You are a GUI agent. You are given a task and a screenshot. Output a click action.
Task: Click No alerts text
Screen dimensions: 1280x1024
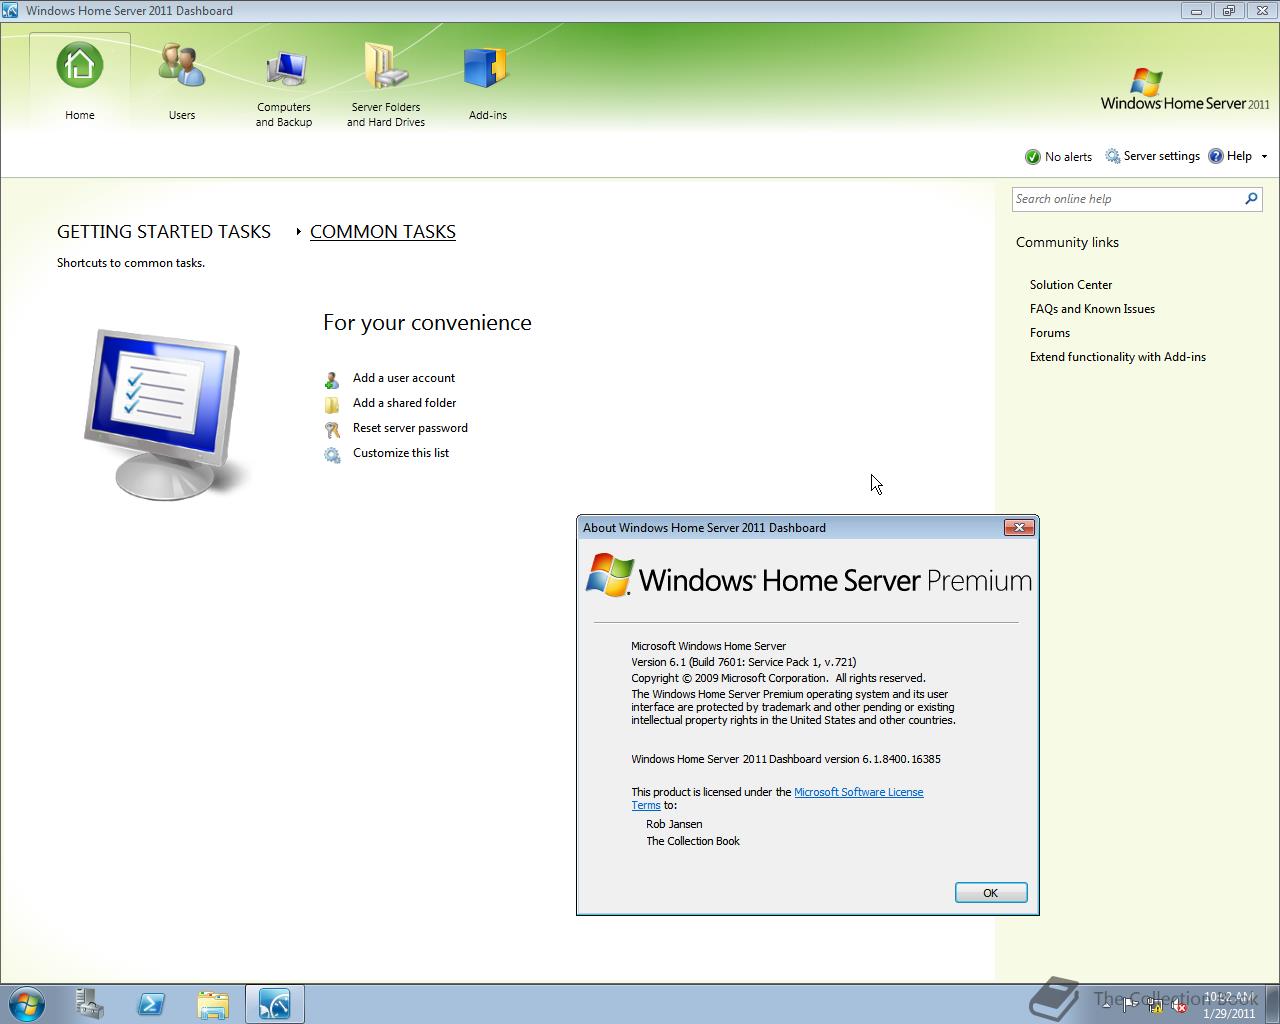tap(1068, 157)
